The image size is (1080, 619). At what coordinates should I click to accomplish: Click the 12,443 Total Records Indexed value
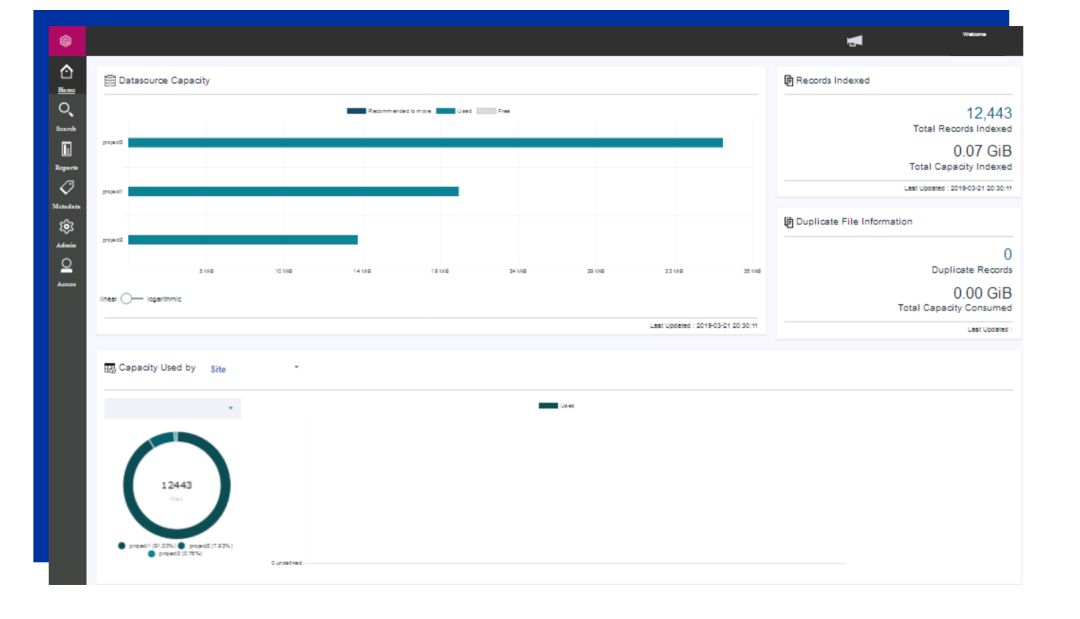tap(989, 113)
